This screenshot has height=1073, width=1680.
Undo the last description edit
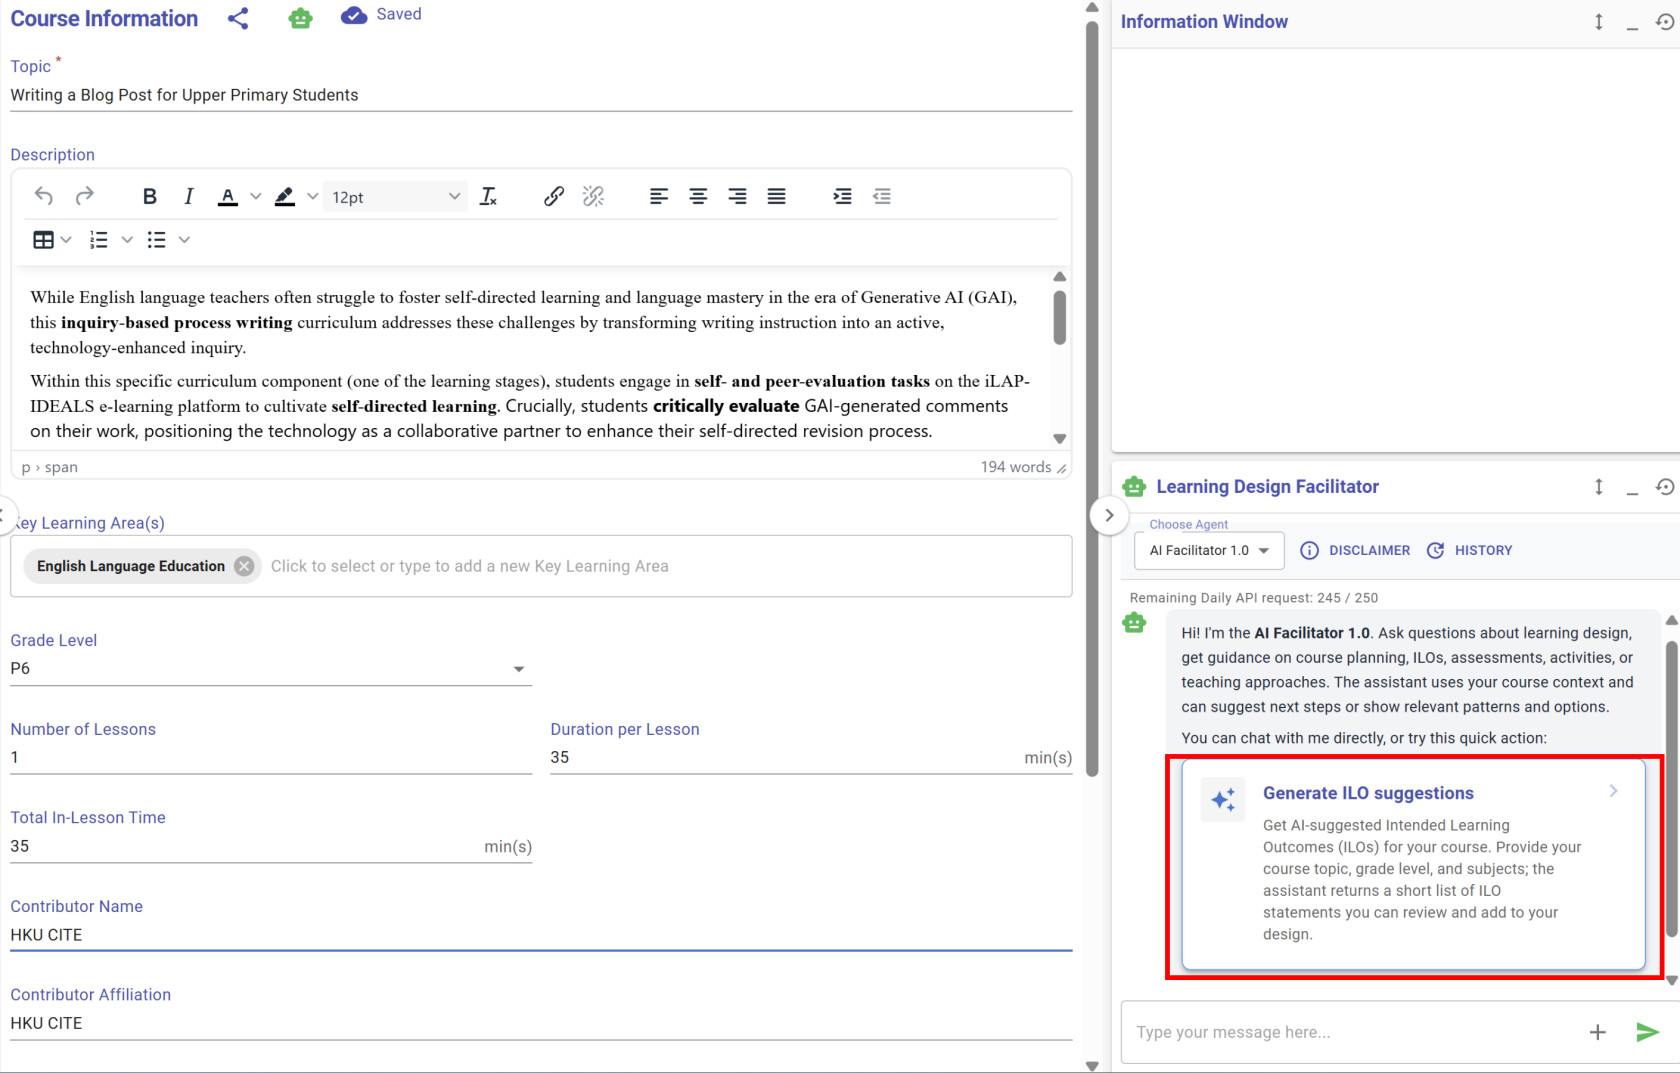pos(43,196)
